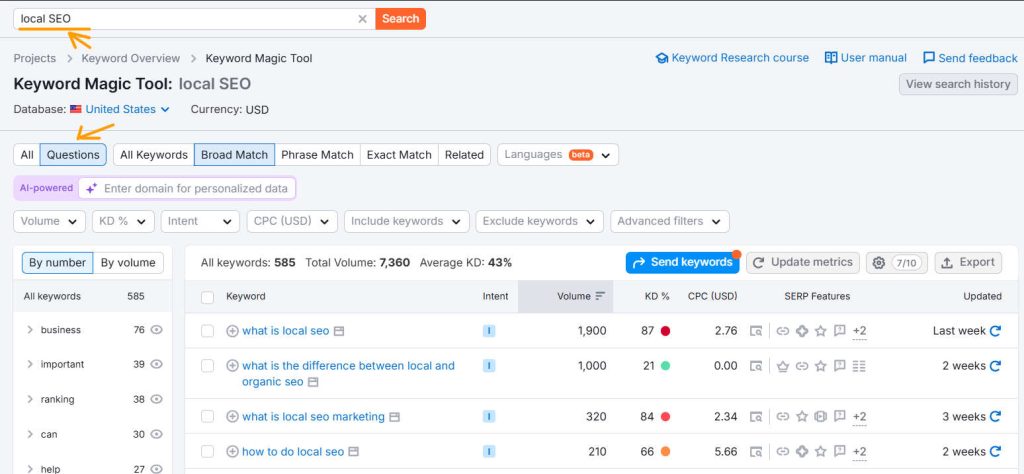Expand the can keyword group
This screenshot has height=474, width=1024.
pos(30,434)
